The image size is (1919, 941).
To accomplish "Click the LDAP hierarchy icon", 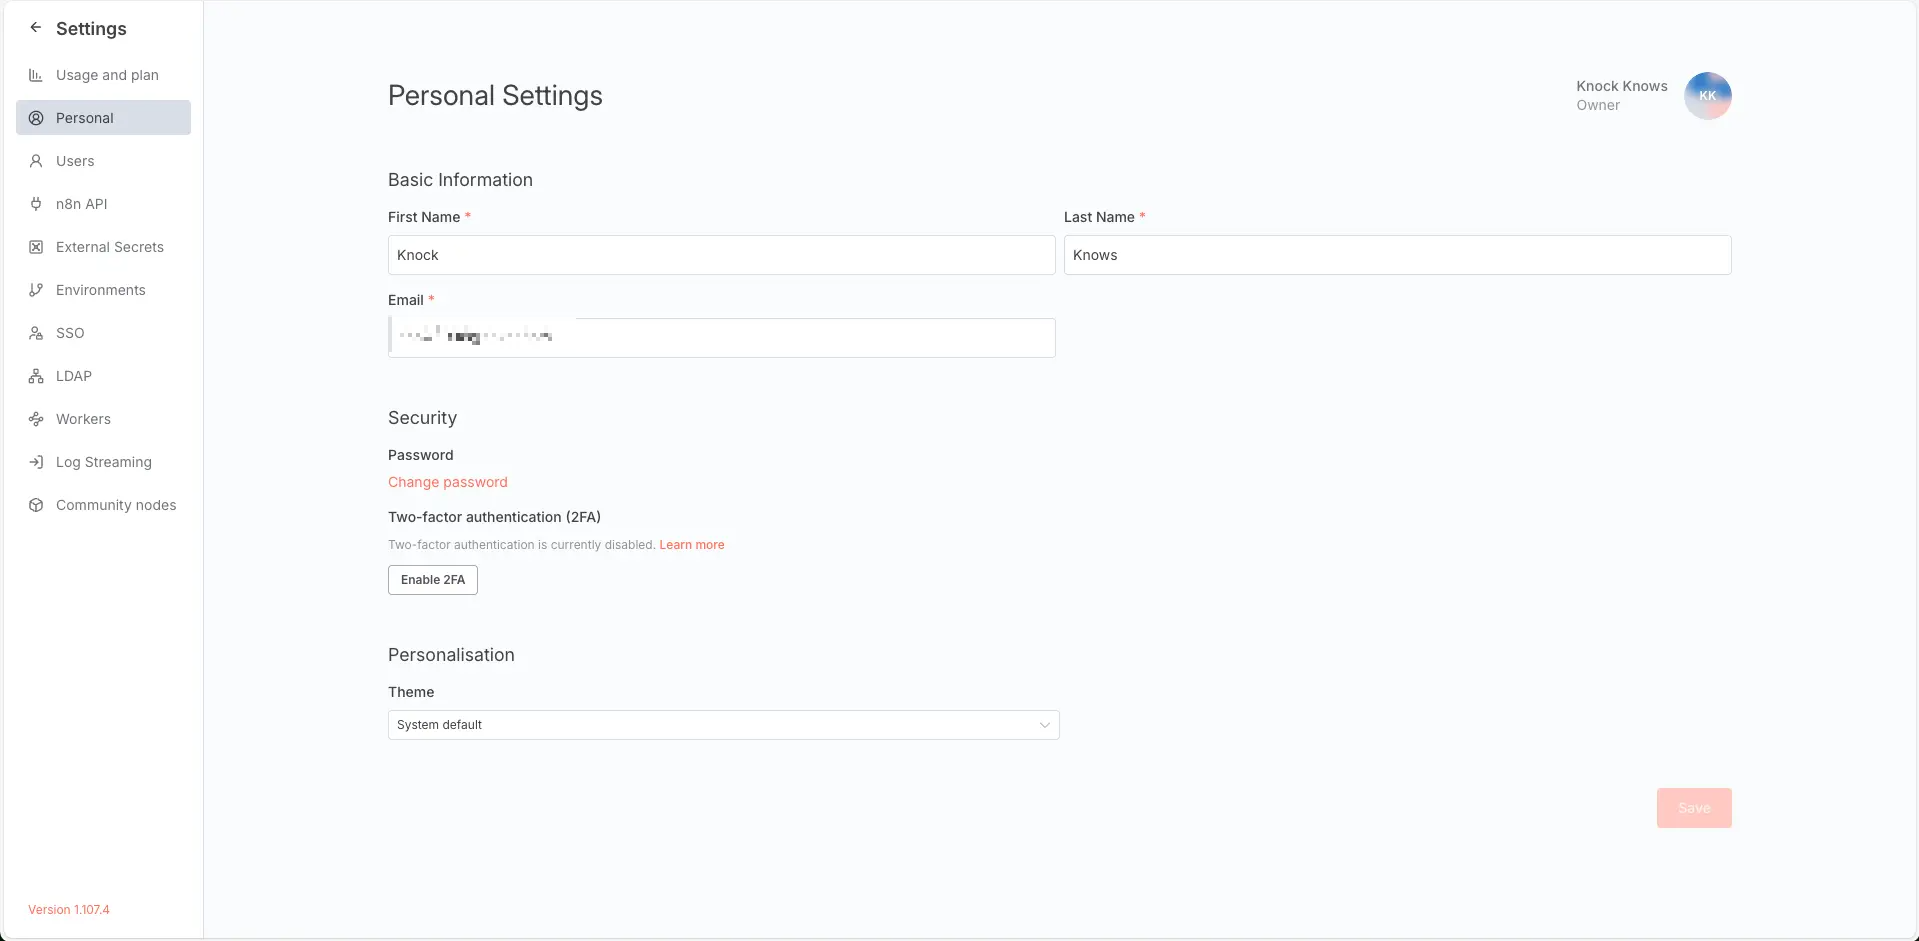I will pyautogui.click(x=36, y=376).
